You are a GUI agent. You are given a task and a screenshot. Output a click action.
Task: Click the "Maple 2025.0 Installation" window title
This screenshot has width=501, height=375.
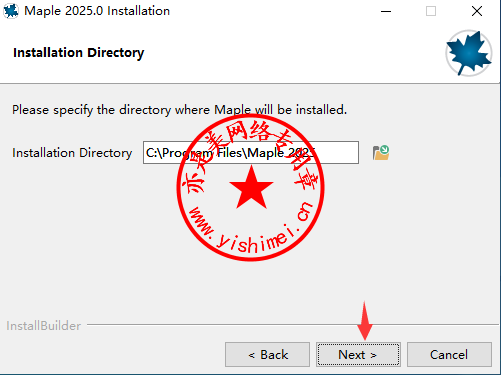point(97,11)
